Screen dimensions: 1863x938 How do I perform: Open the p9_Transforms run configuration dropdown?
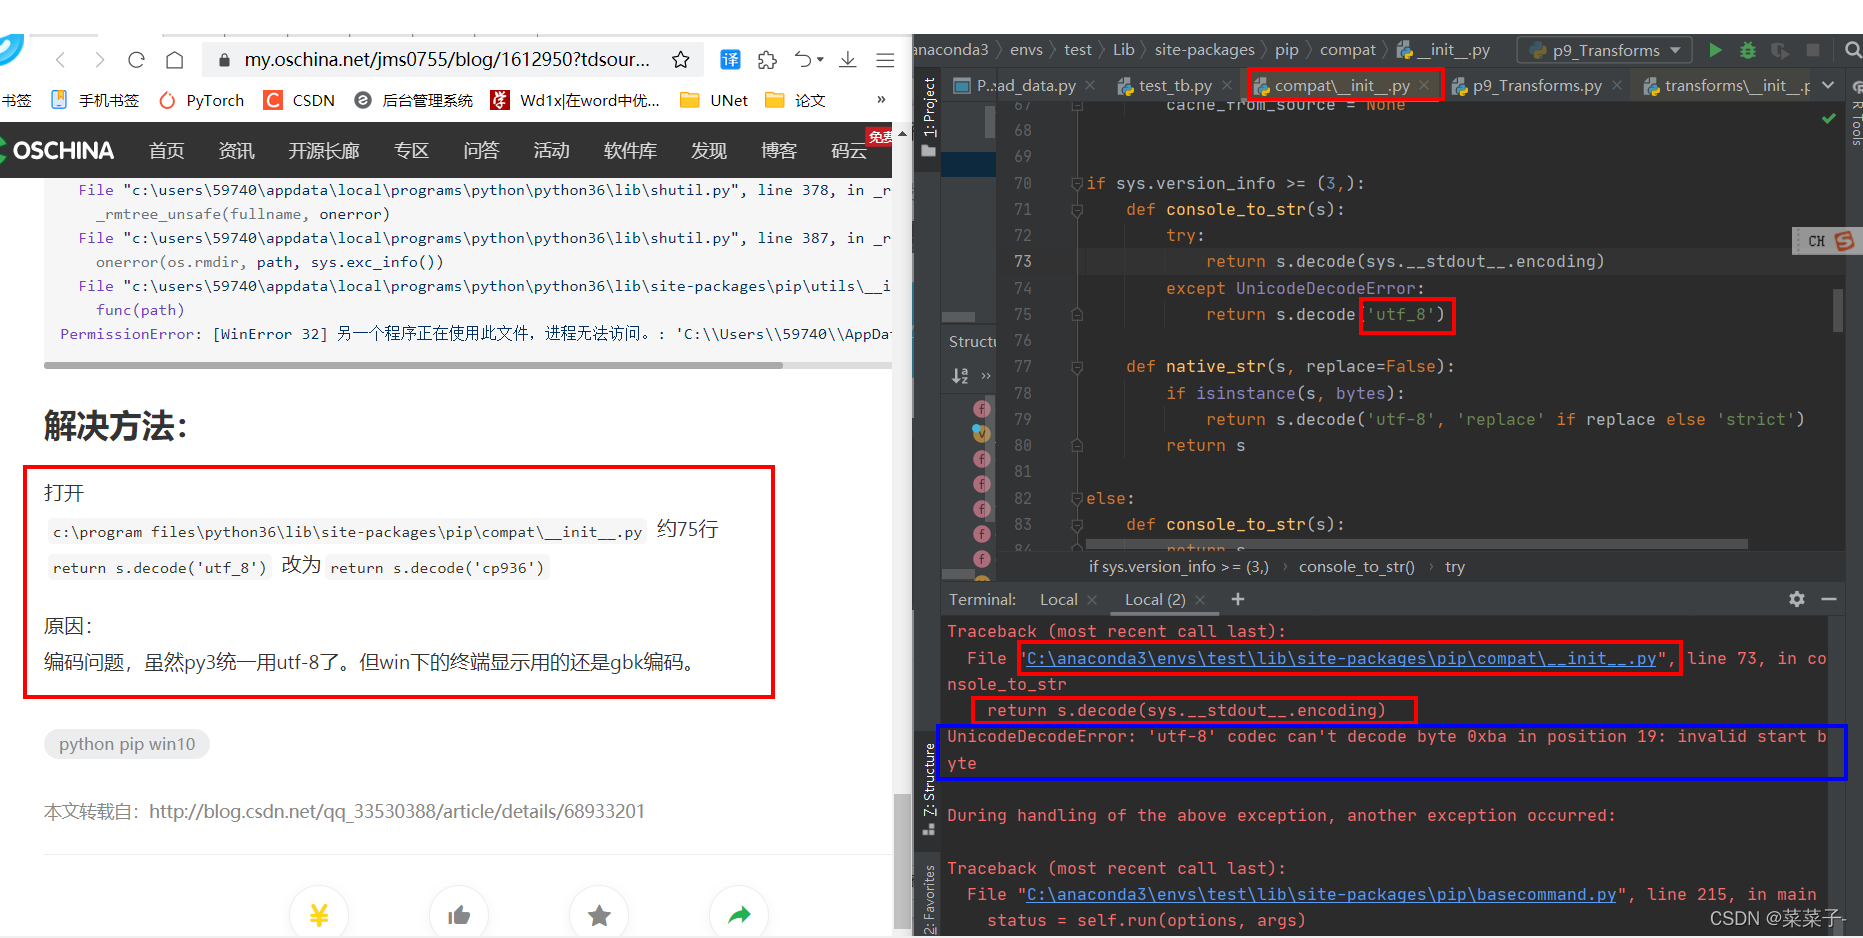pos(1605,50)
